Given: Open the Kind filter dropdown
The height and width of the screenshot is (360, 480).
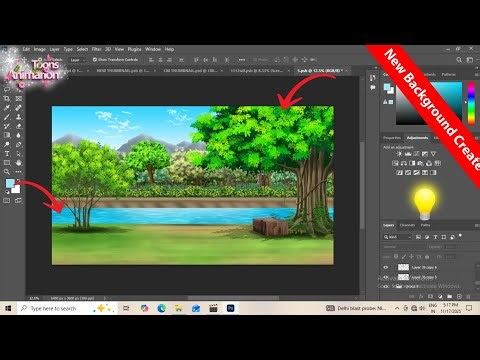Looking at the screenshot, I should coord(398,237).
